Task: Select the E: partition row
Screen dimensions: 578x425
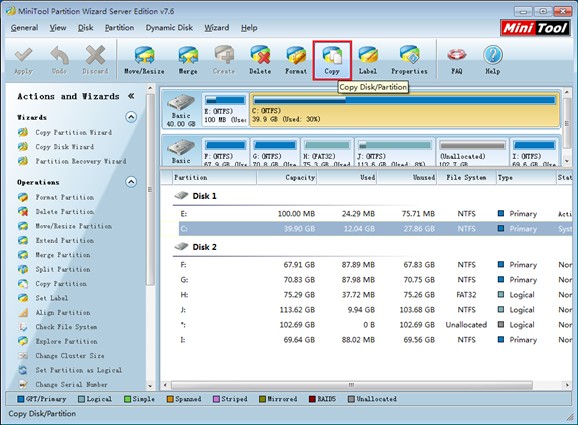Action: (375, 214)
